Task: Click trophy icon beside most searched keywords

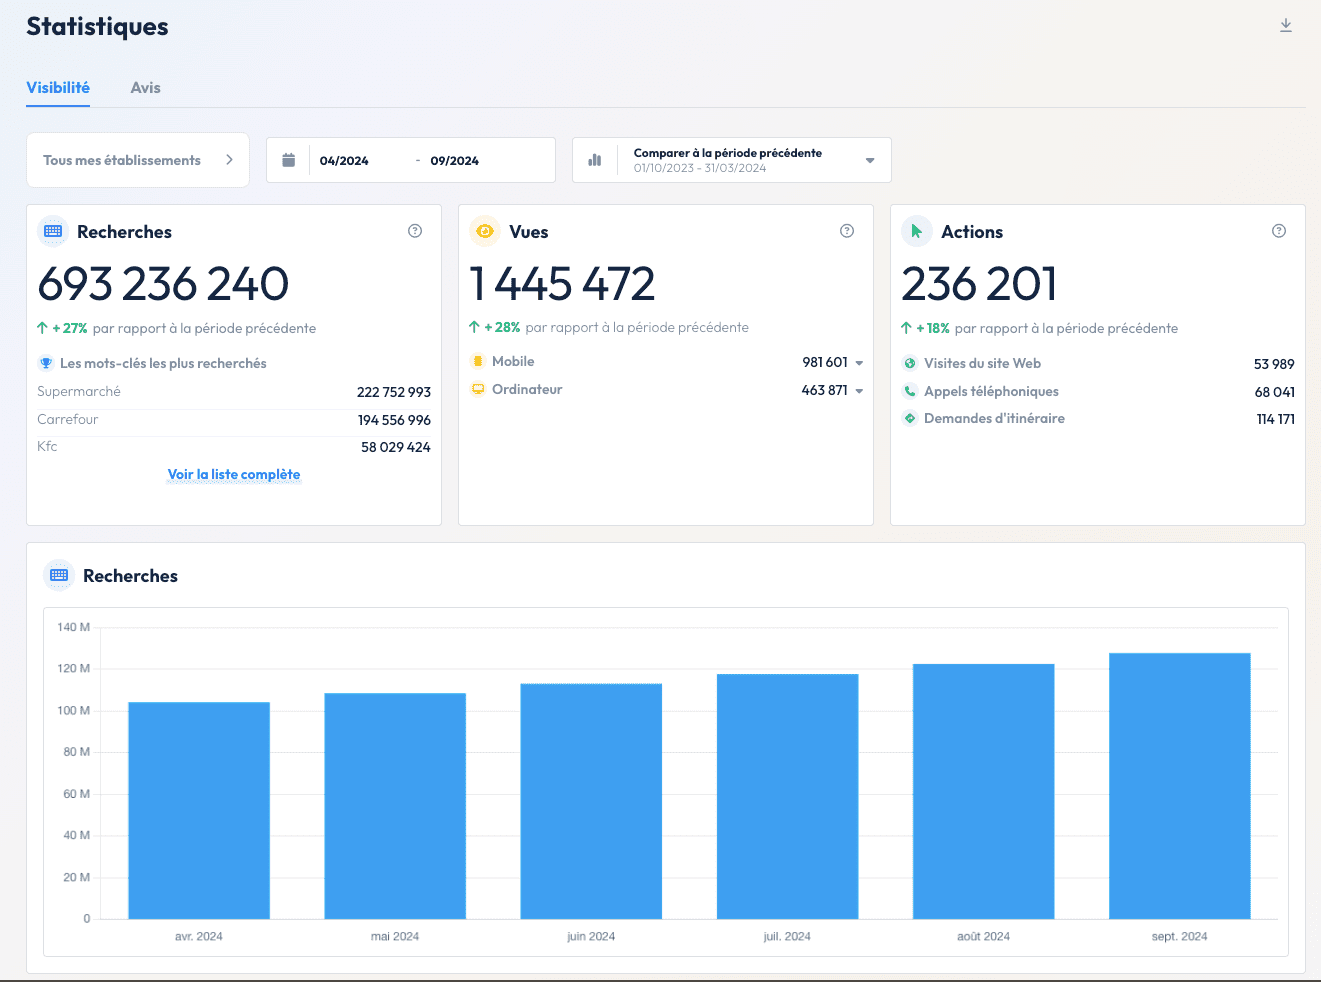Action: pyautogui.click(x=46, y=363)
